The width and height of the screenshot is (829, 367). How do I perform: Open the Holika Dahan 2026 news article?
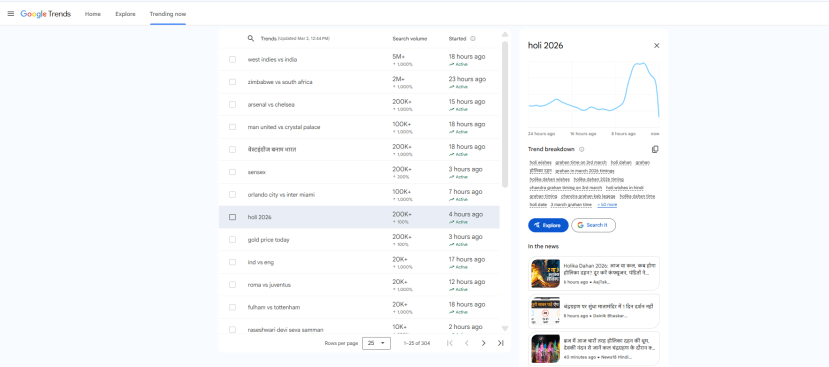(594, 273)
